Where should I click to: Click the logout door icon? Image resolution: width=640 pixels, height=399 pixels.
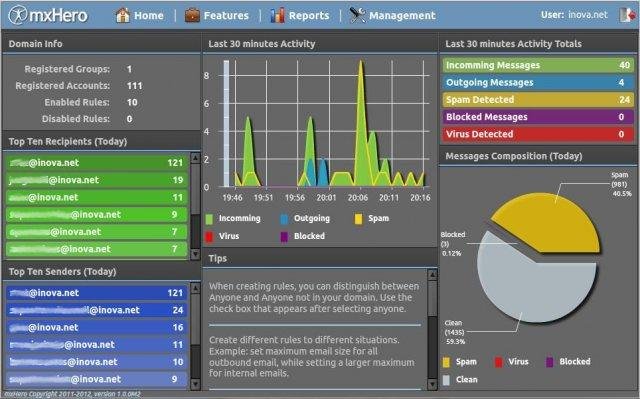point(627,15)
